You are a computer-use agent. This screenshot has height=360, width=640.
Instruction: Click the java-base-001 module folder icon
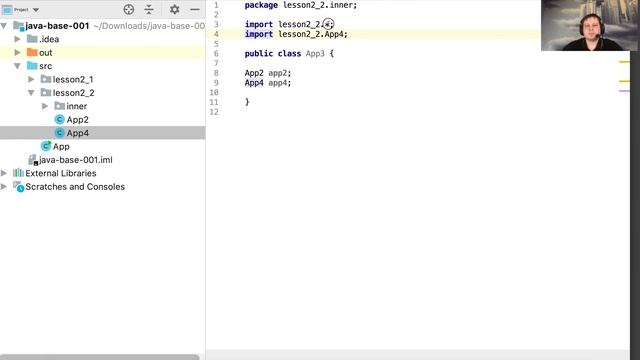pyautogui.click(x=19, y=26)
